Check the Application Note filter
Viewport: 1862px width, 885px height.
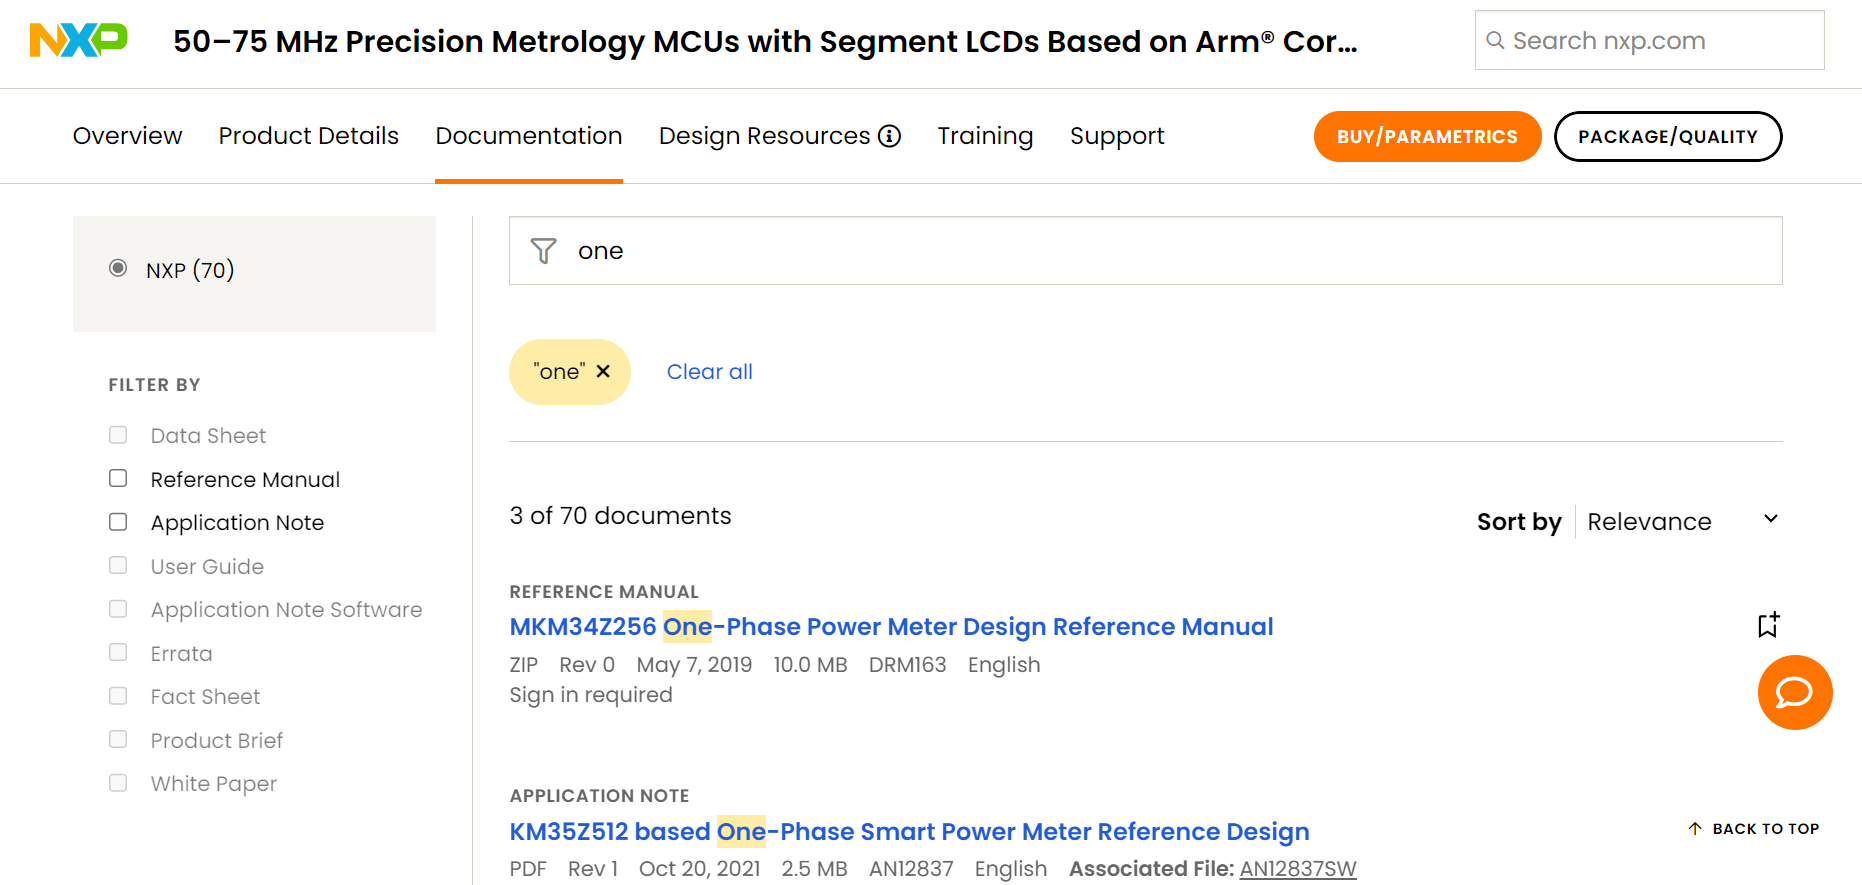pyautogui.click(x=118, y=521)
